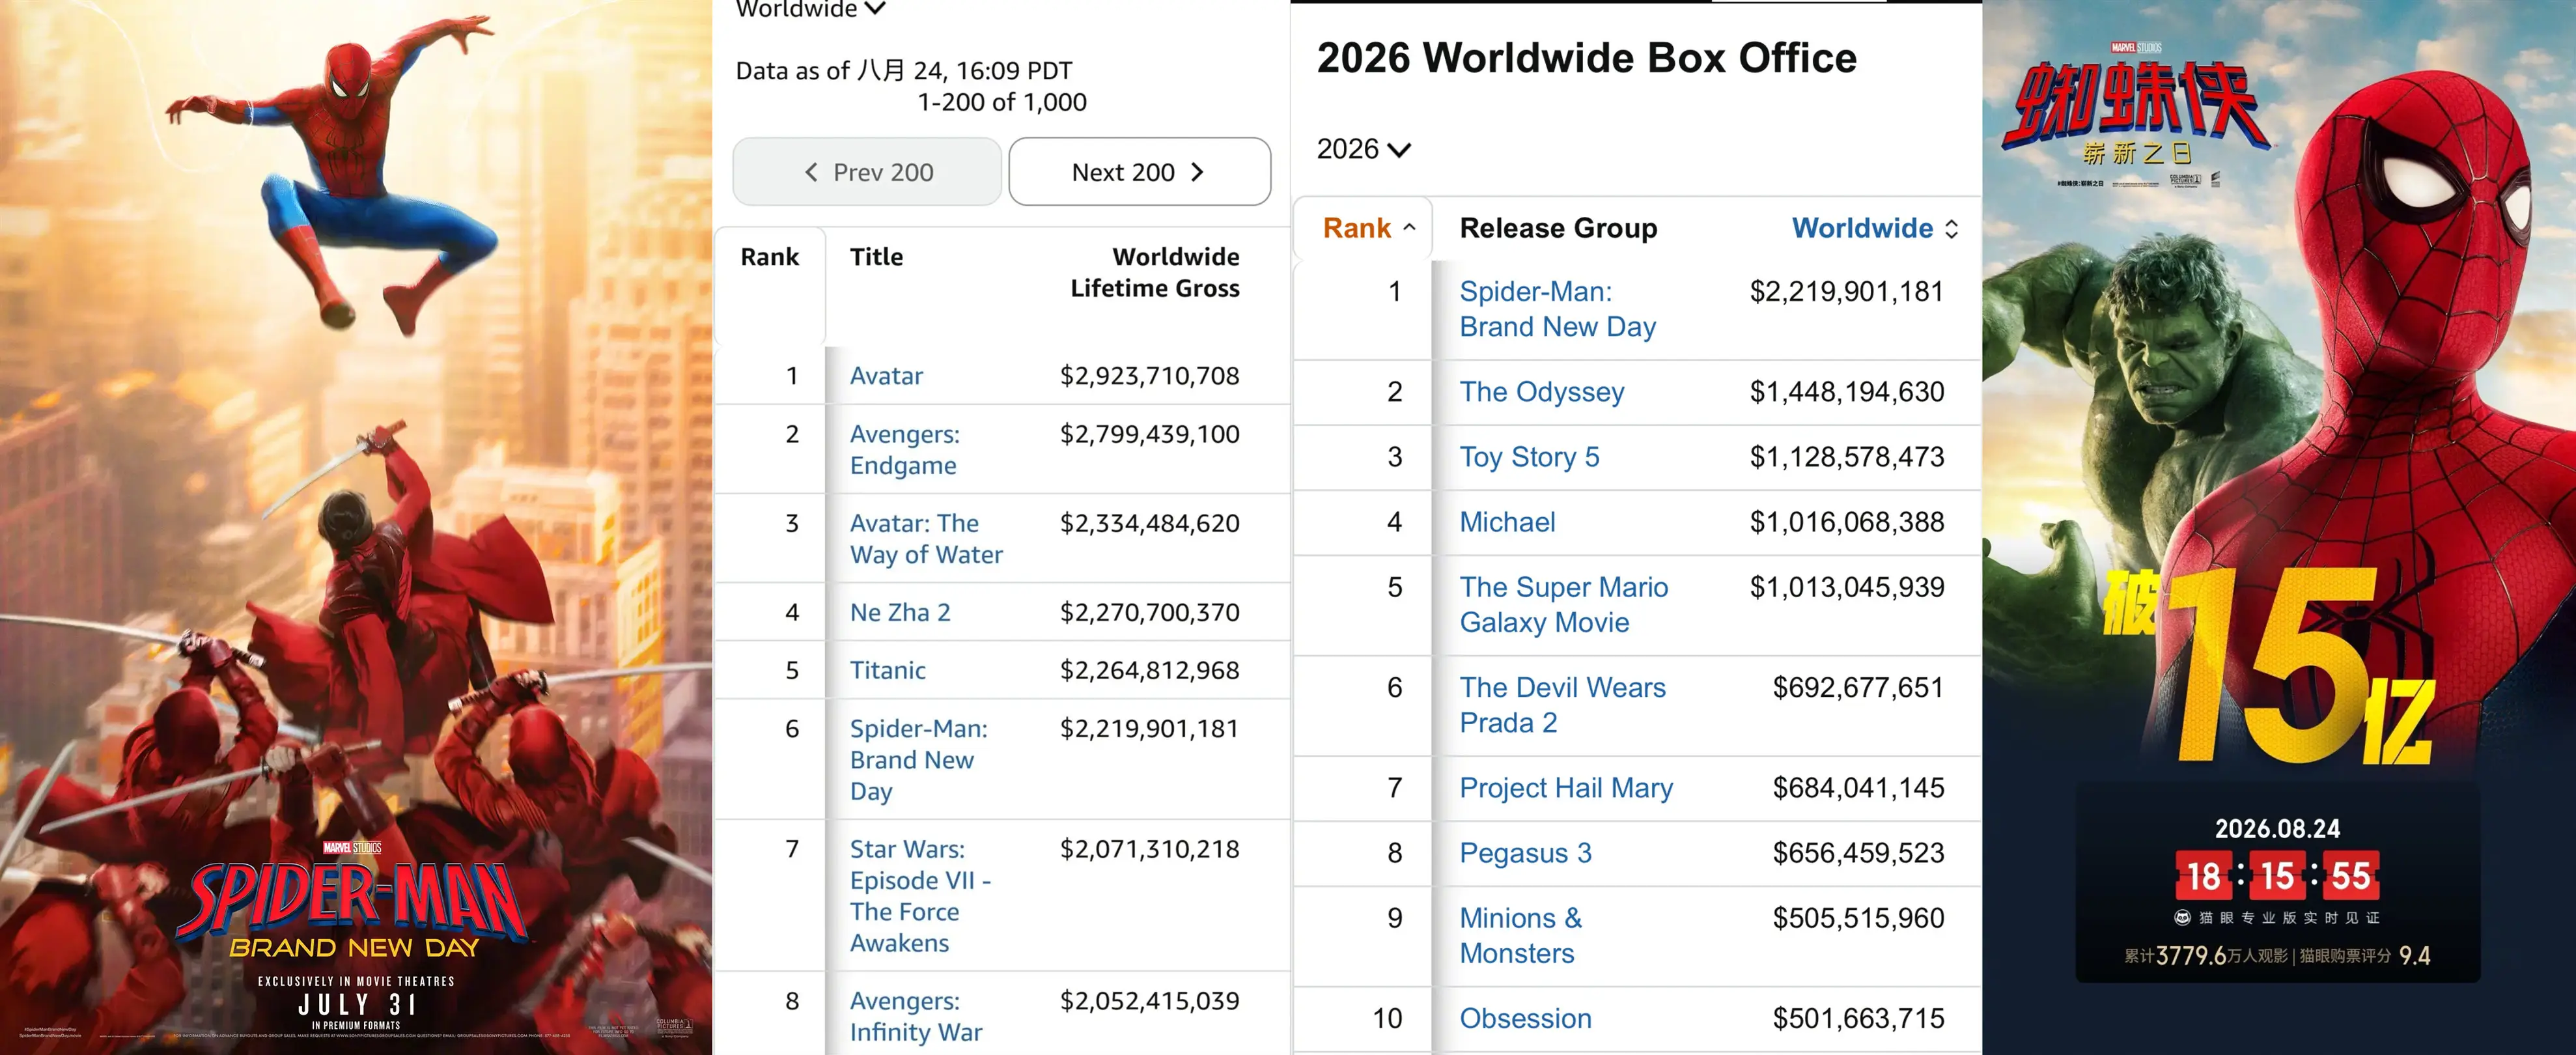Image resolution: width=2576 pixels, height=1055 pixels.
Task: Click the Title column header
Action: click(x=876, y=257)
